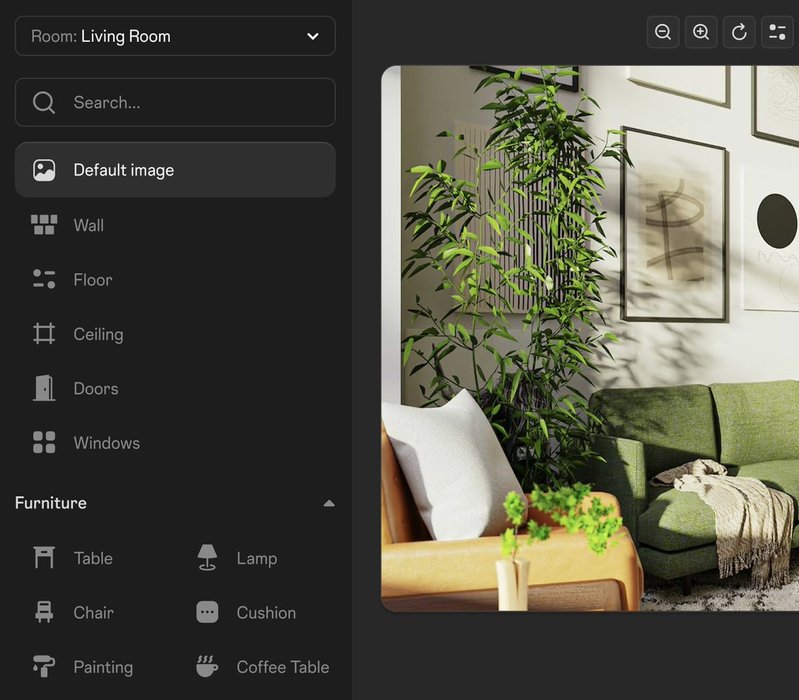799x700 pixels.
Task: Open the settings sliders toolbar icon
Action: click(x=778, y=32)
